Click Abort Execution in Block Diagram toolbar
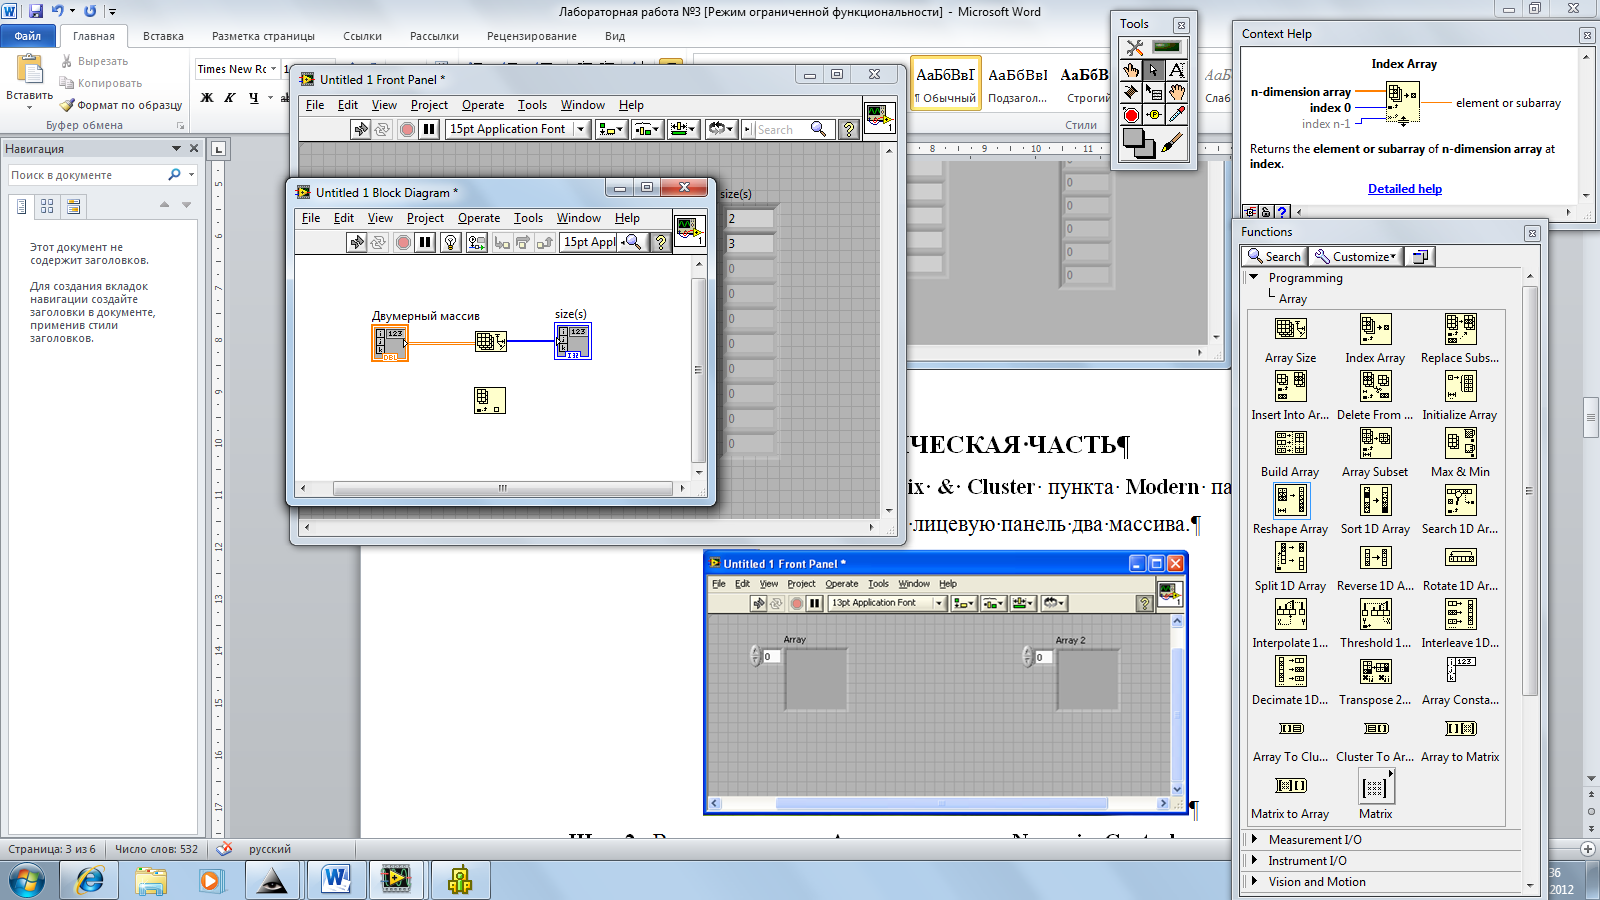Image resolution: width=1600 pixels, height=900 pixels. pos(403,242)
